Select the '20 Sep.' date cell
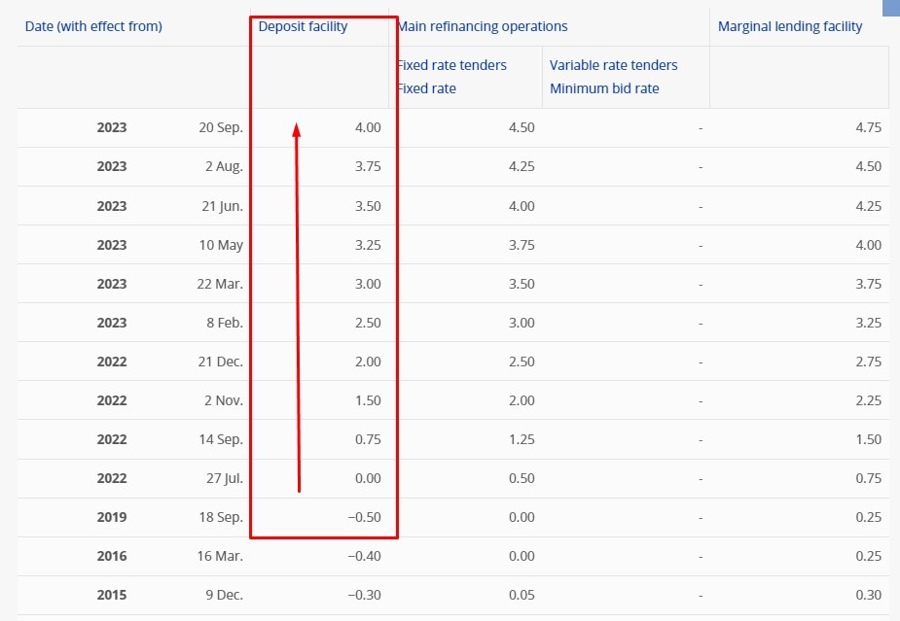Screen dimensions: 900x621 tap(220, 127)
